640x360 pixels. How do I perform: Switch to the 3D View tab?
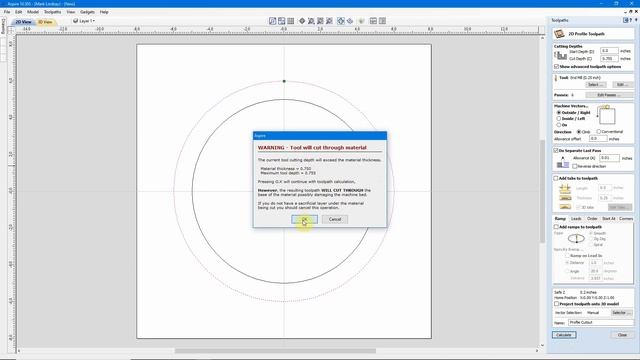click(45, 22)
